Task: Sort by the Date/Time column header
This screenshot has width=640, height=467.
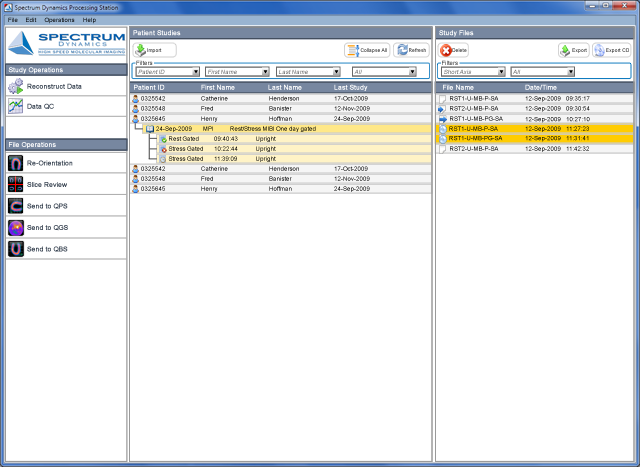Action: pos(540,87)
